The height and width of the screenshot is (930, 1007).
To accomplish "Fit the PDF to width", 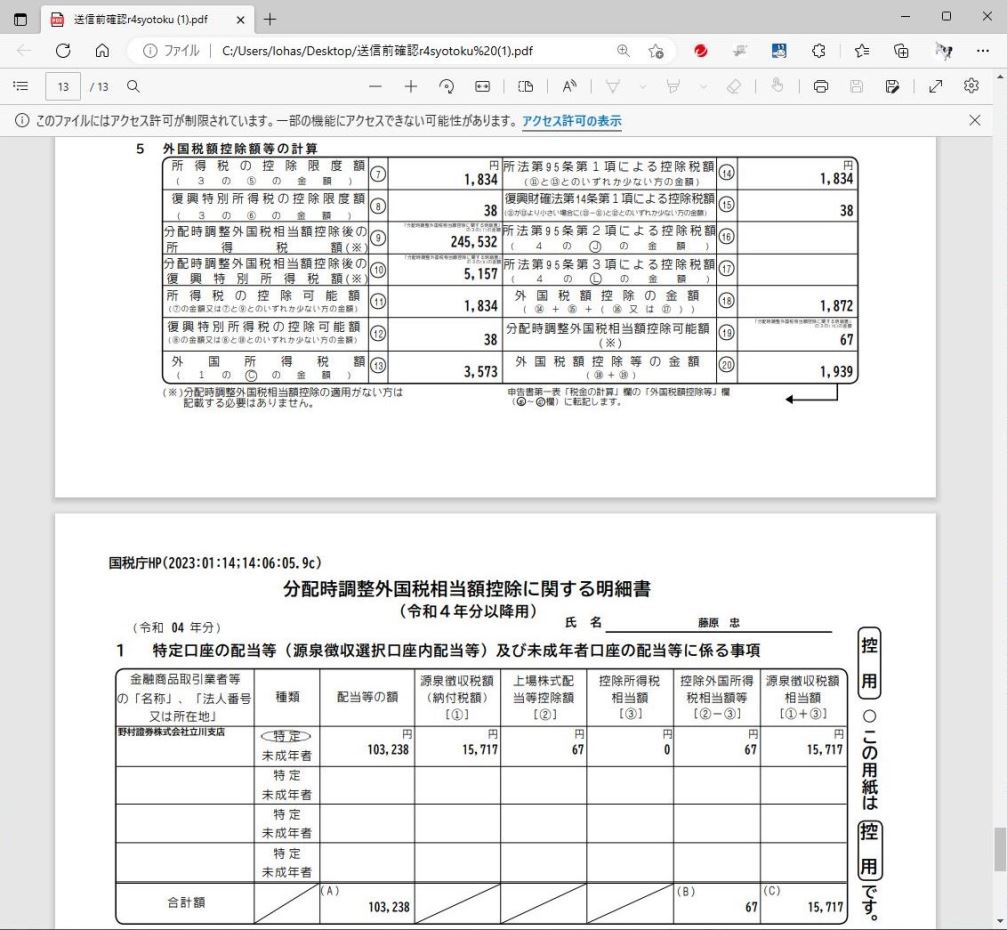I will click(x=482, y=87).
